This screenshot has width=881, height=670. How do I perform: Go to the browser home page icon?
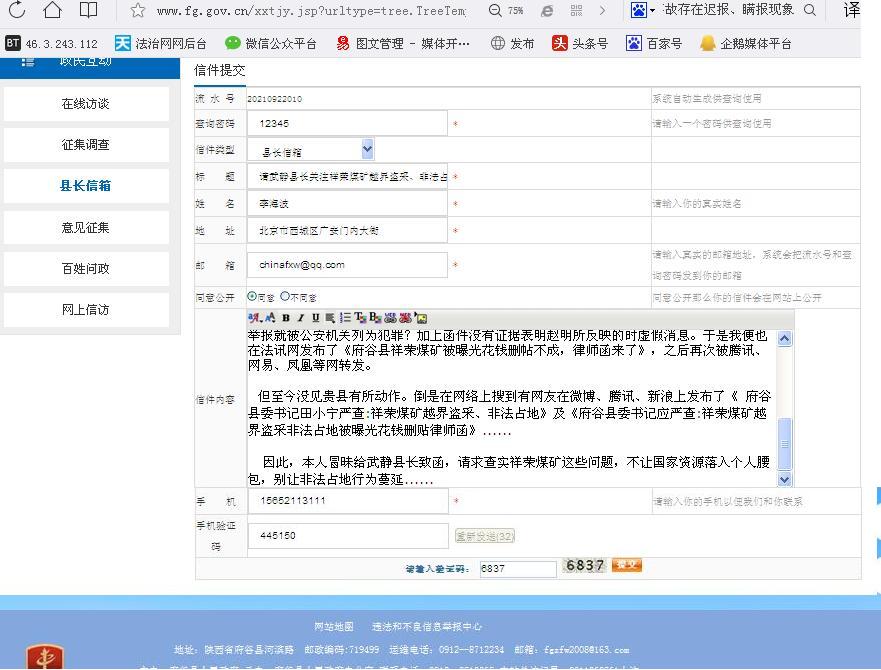click(x=52, y=11)
